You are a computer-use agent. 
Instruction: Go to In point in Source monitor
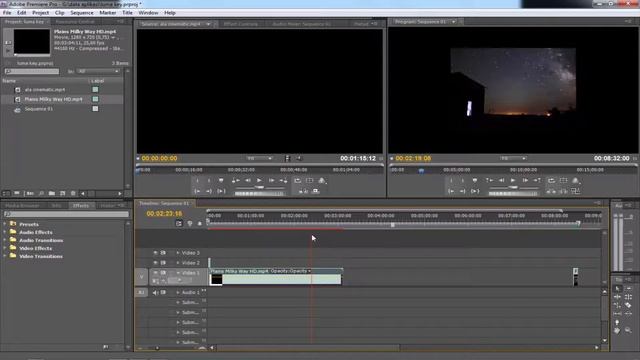(x=197, y=191)
